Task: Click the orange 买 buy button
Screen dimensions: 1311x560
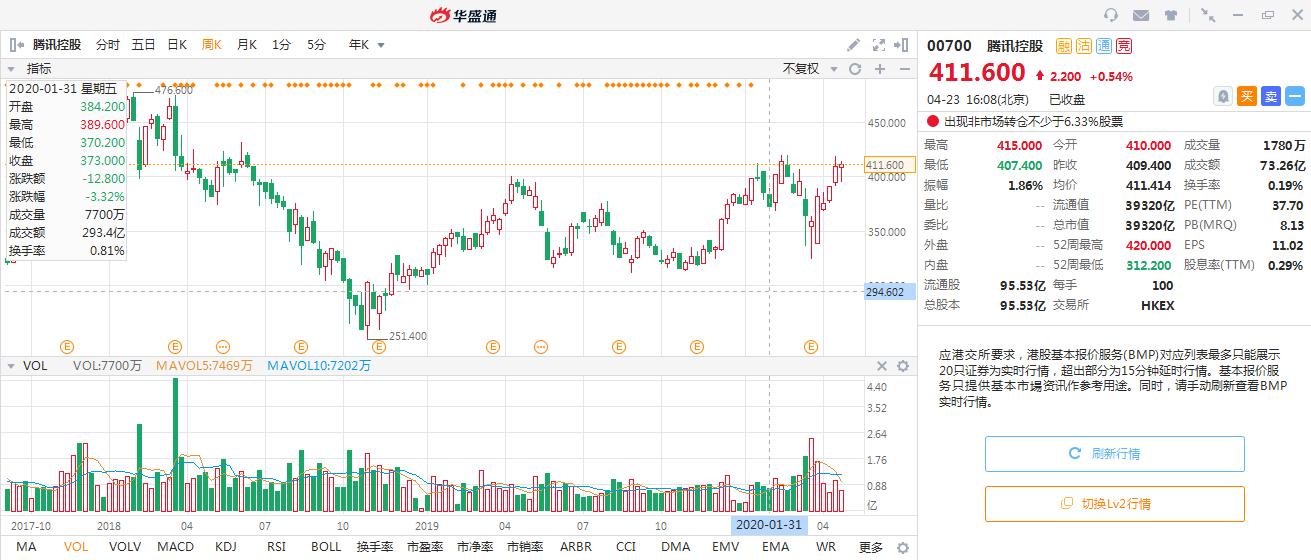Action: 1246,96
